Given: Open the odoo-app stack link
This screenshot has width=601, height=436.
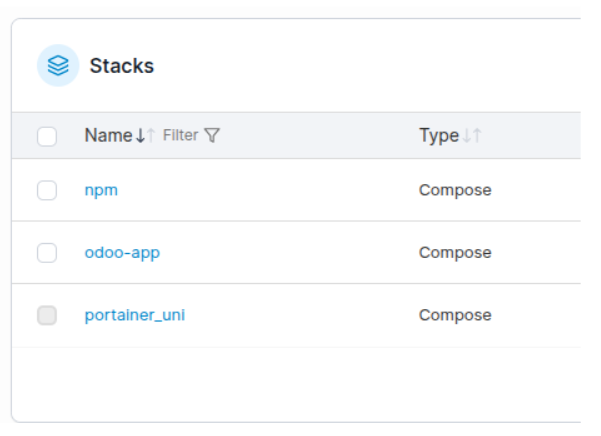Looking at the screenshot, I should point(122,253).
